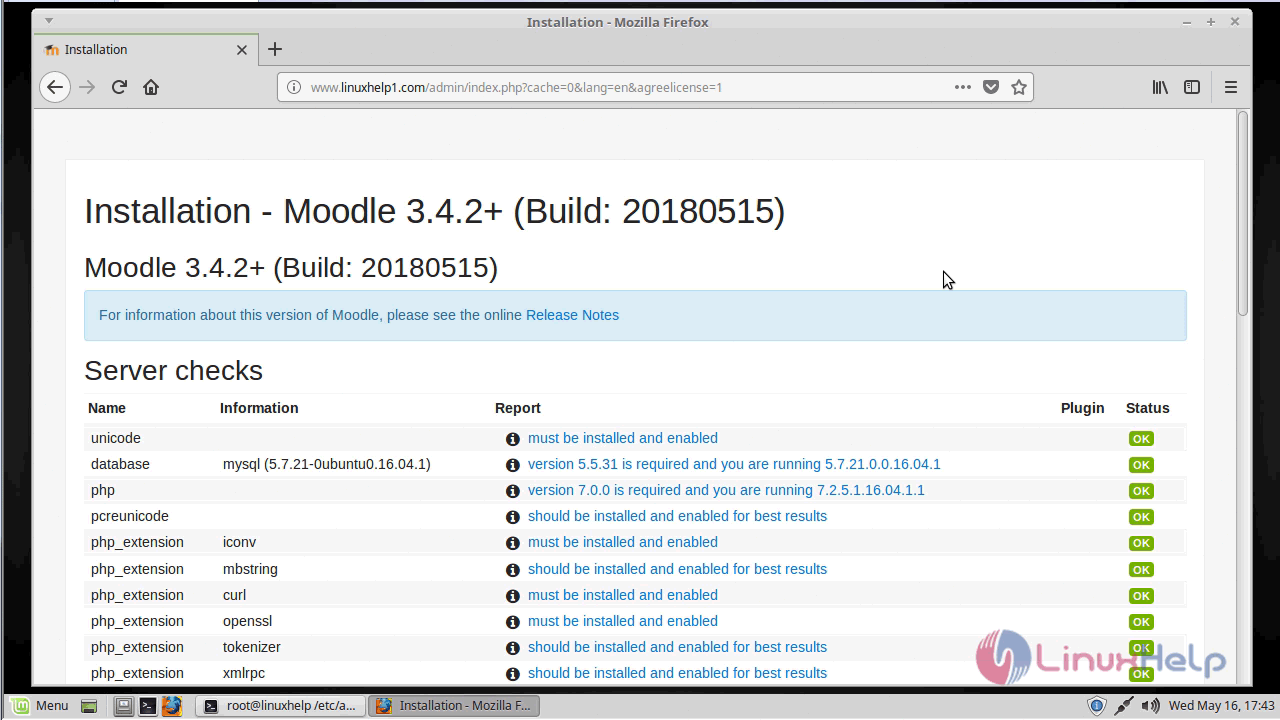Select the Installation browser tab
The image size is (1280, 720).
(146, 49)
